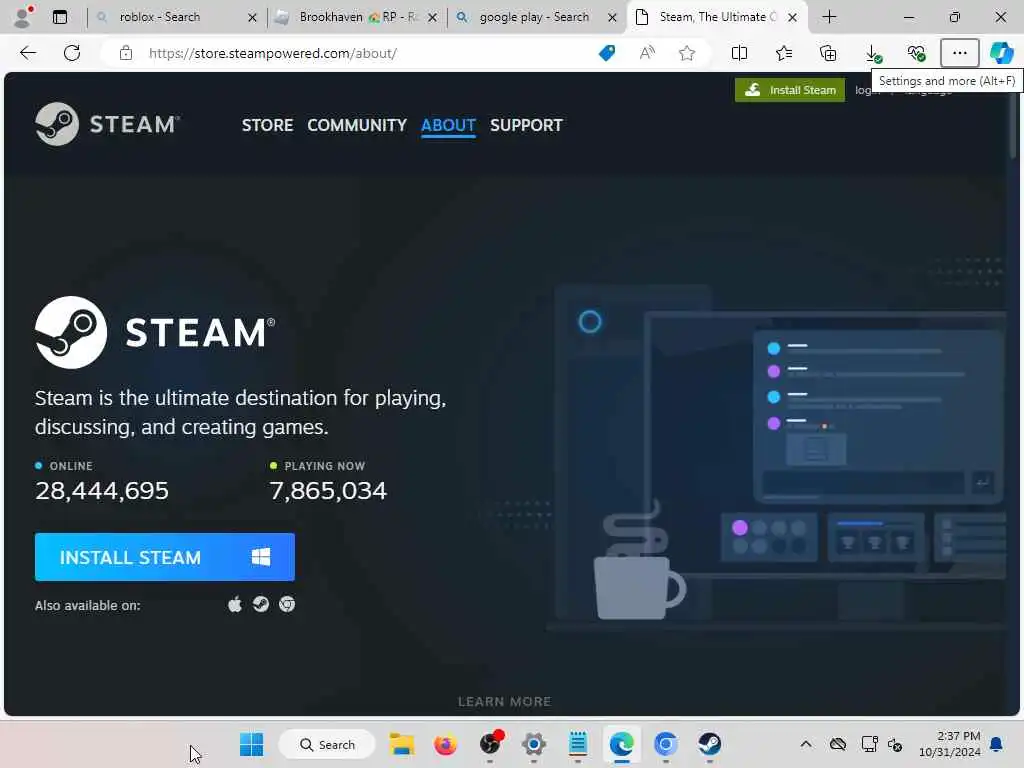
Task: Switch to the Brookhaven RP tab
Action: (x=357, y=17)
